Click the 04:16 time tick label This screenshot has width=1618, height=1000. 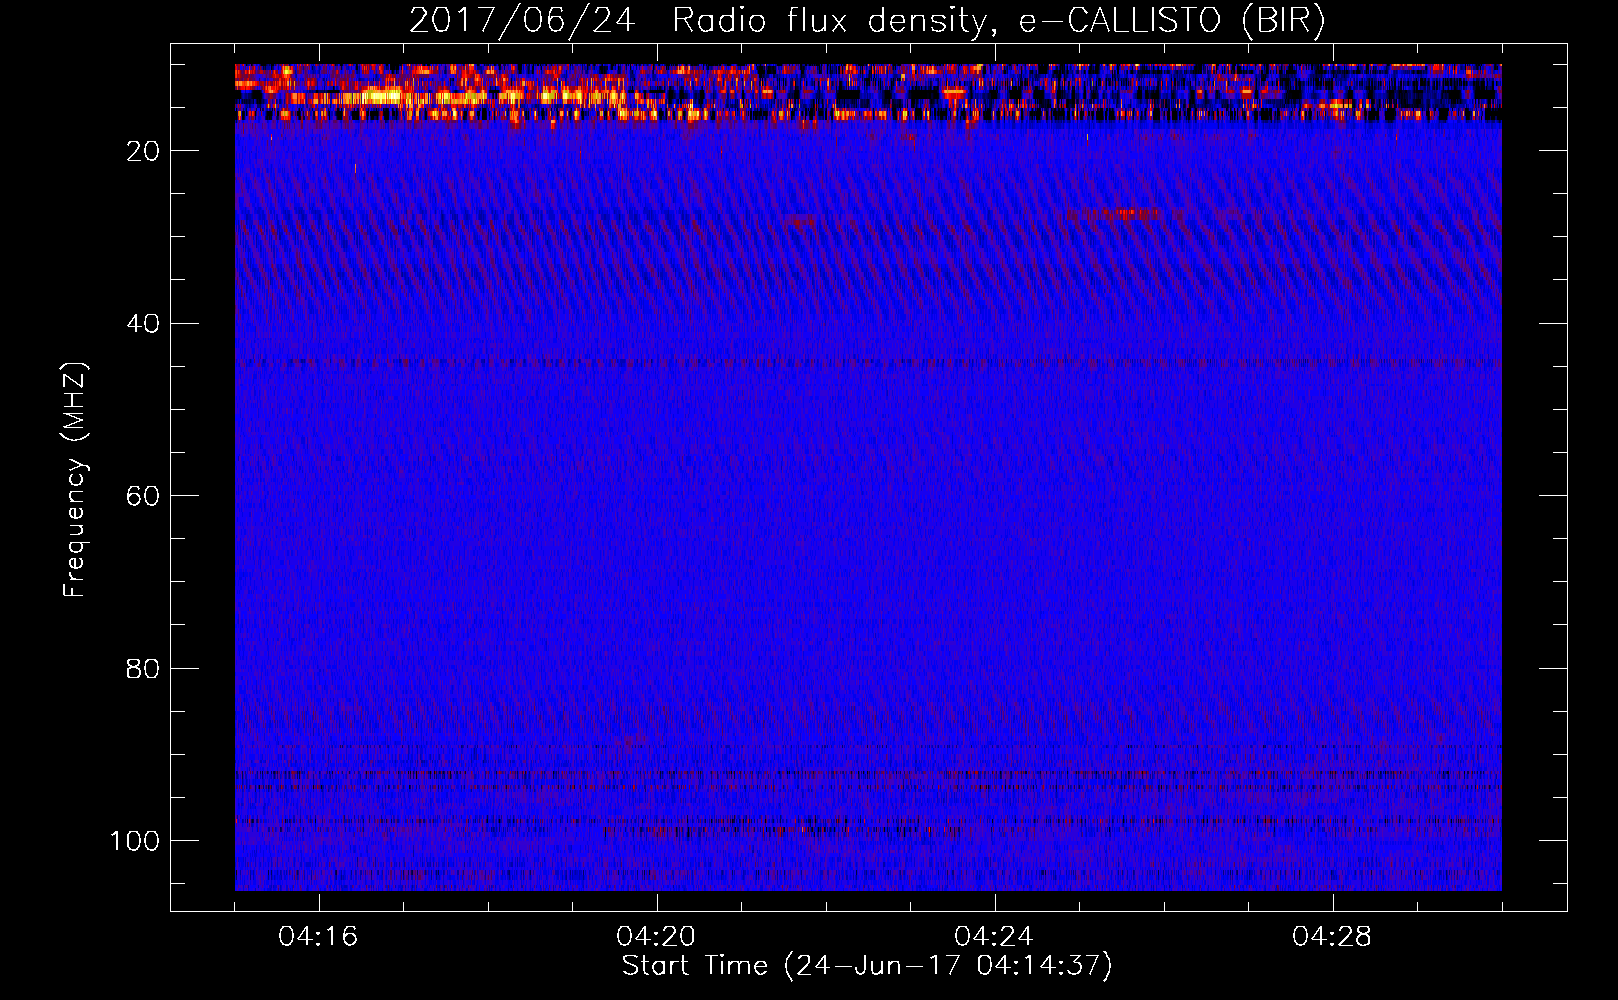(318, 937)
